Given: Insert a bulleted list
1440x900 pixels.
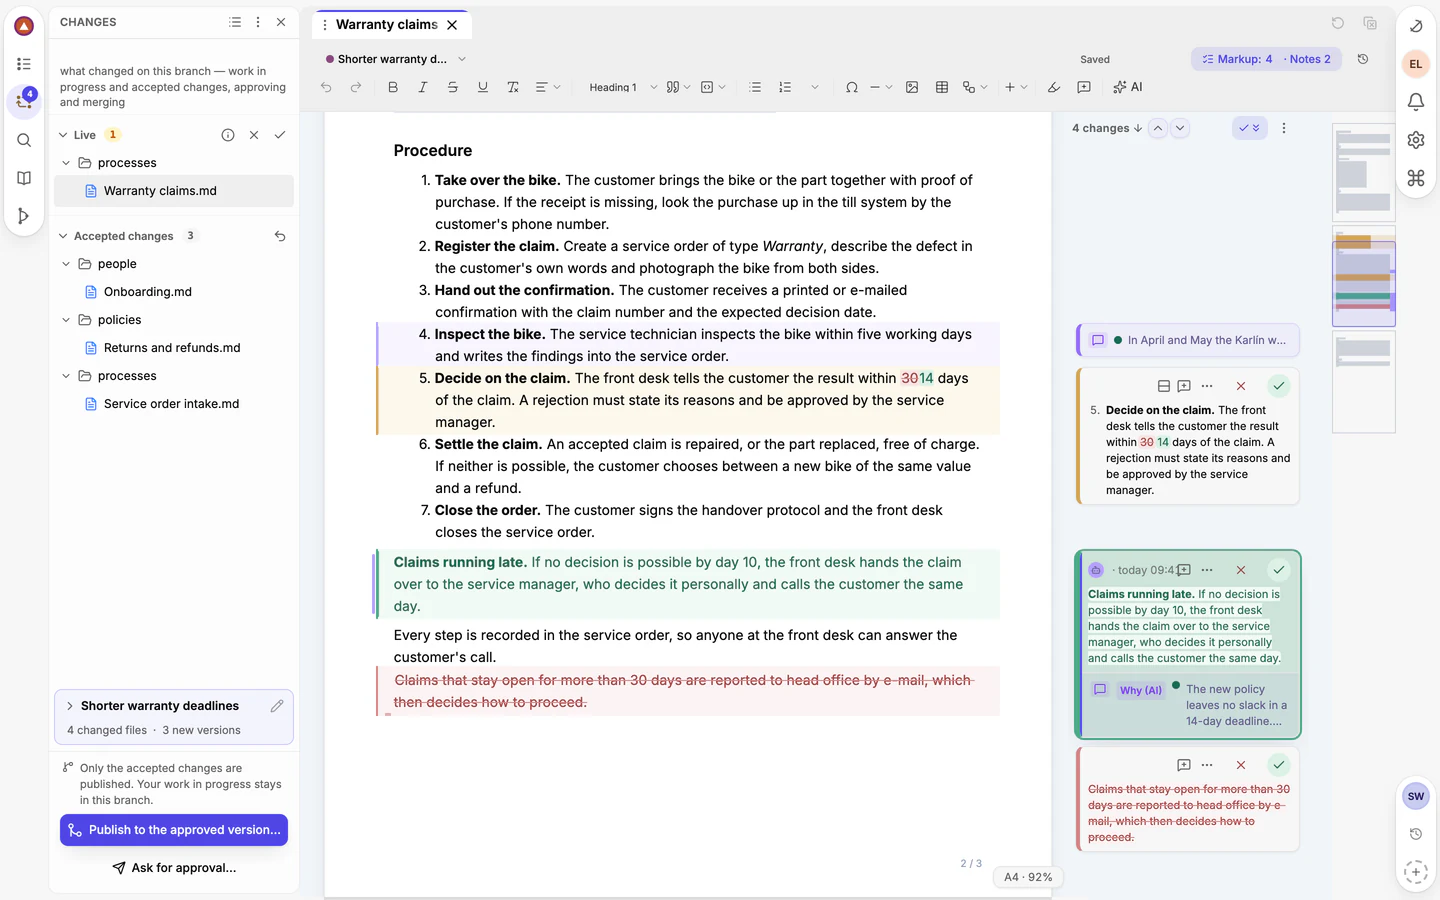Looking at the screenshot, I should 755,87.
